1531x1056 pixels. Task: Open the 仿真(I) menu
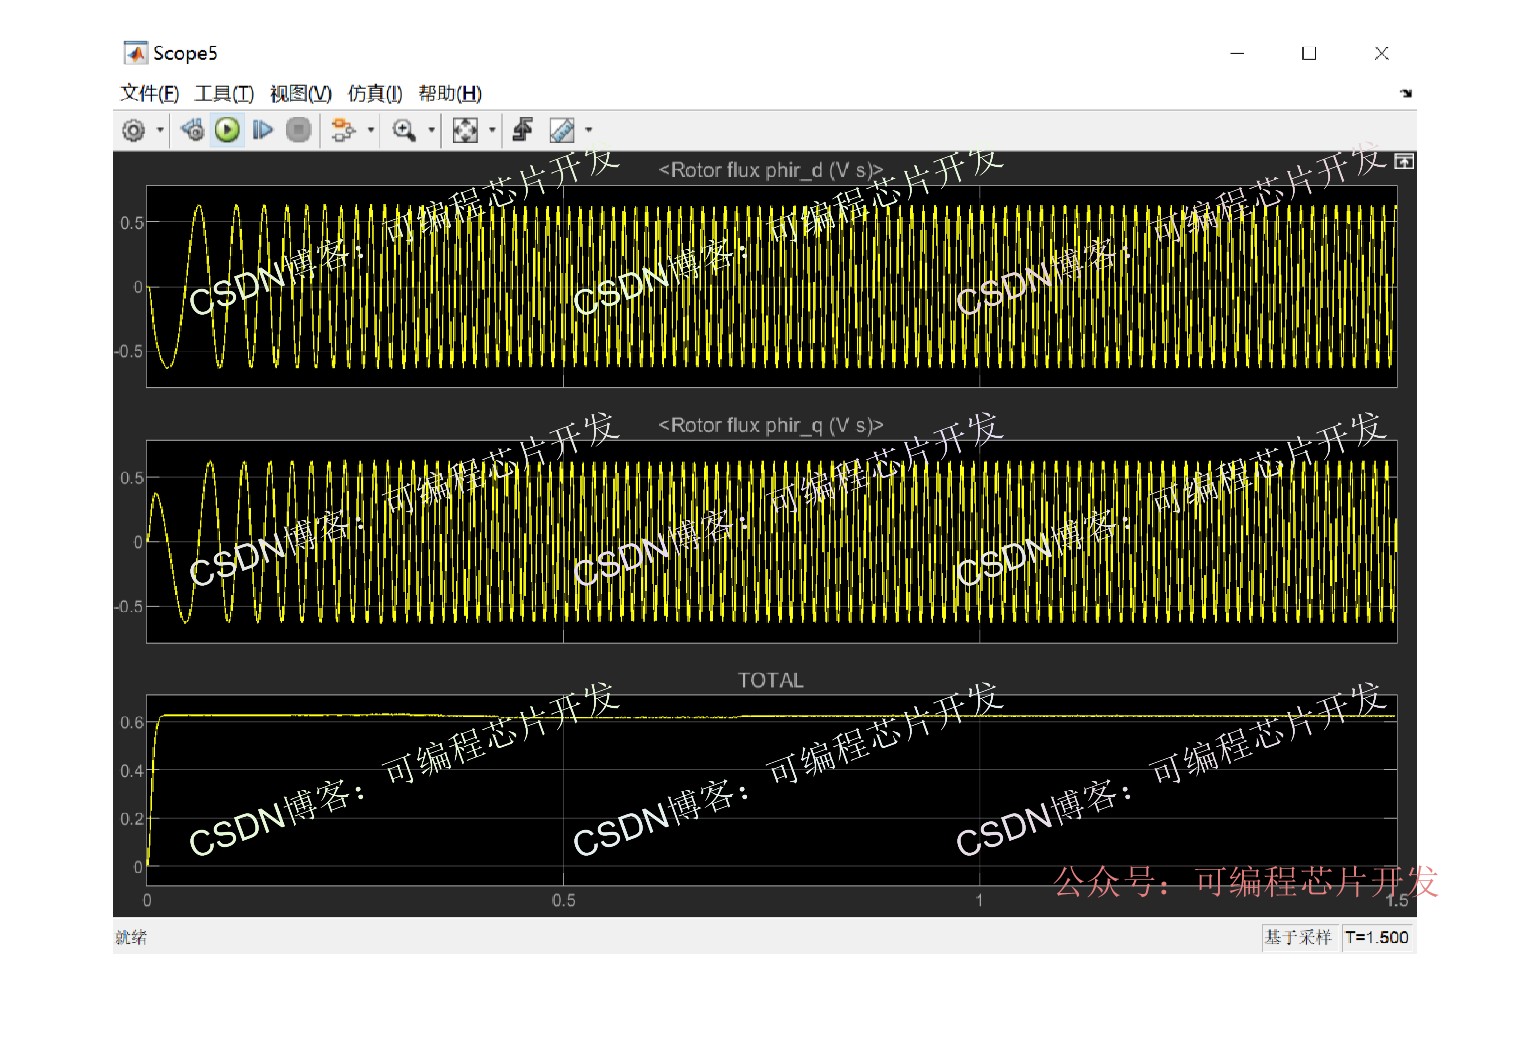point(374,94)
